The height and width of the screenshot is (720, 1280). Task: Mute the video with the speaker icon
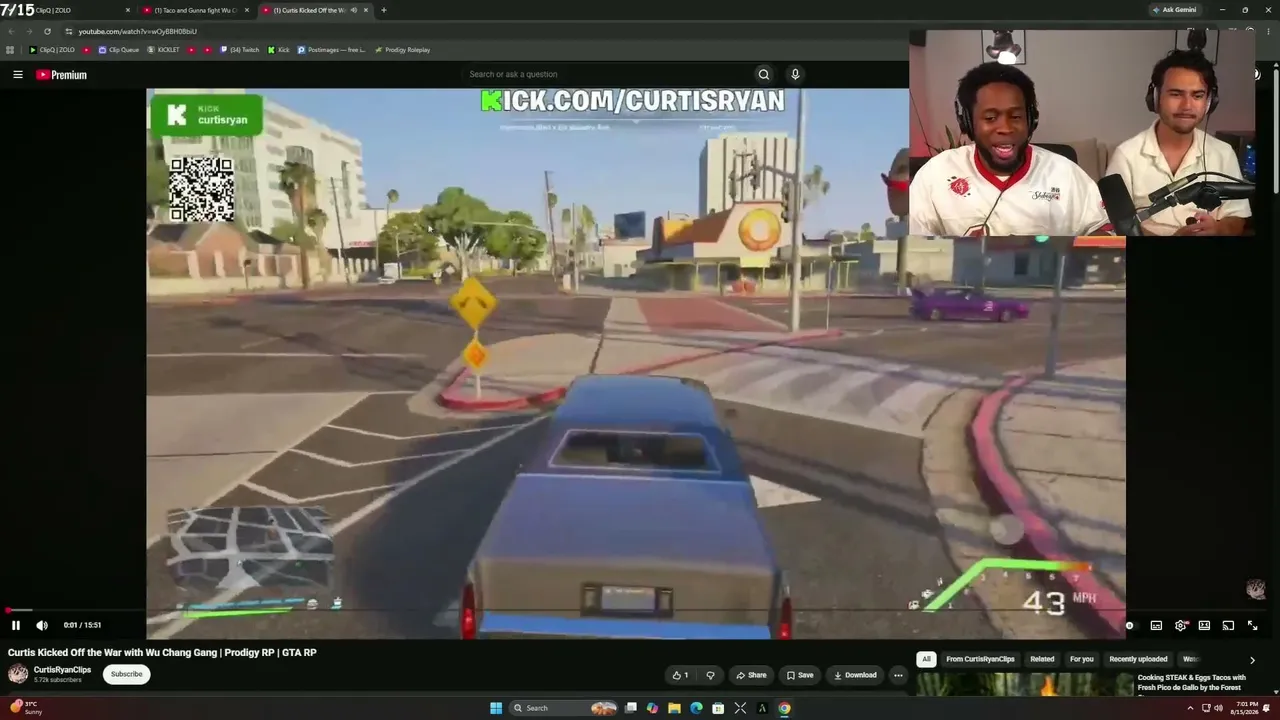tap(42, 625)
